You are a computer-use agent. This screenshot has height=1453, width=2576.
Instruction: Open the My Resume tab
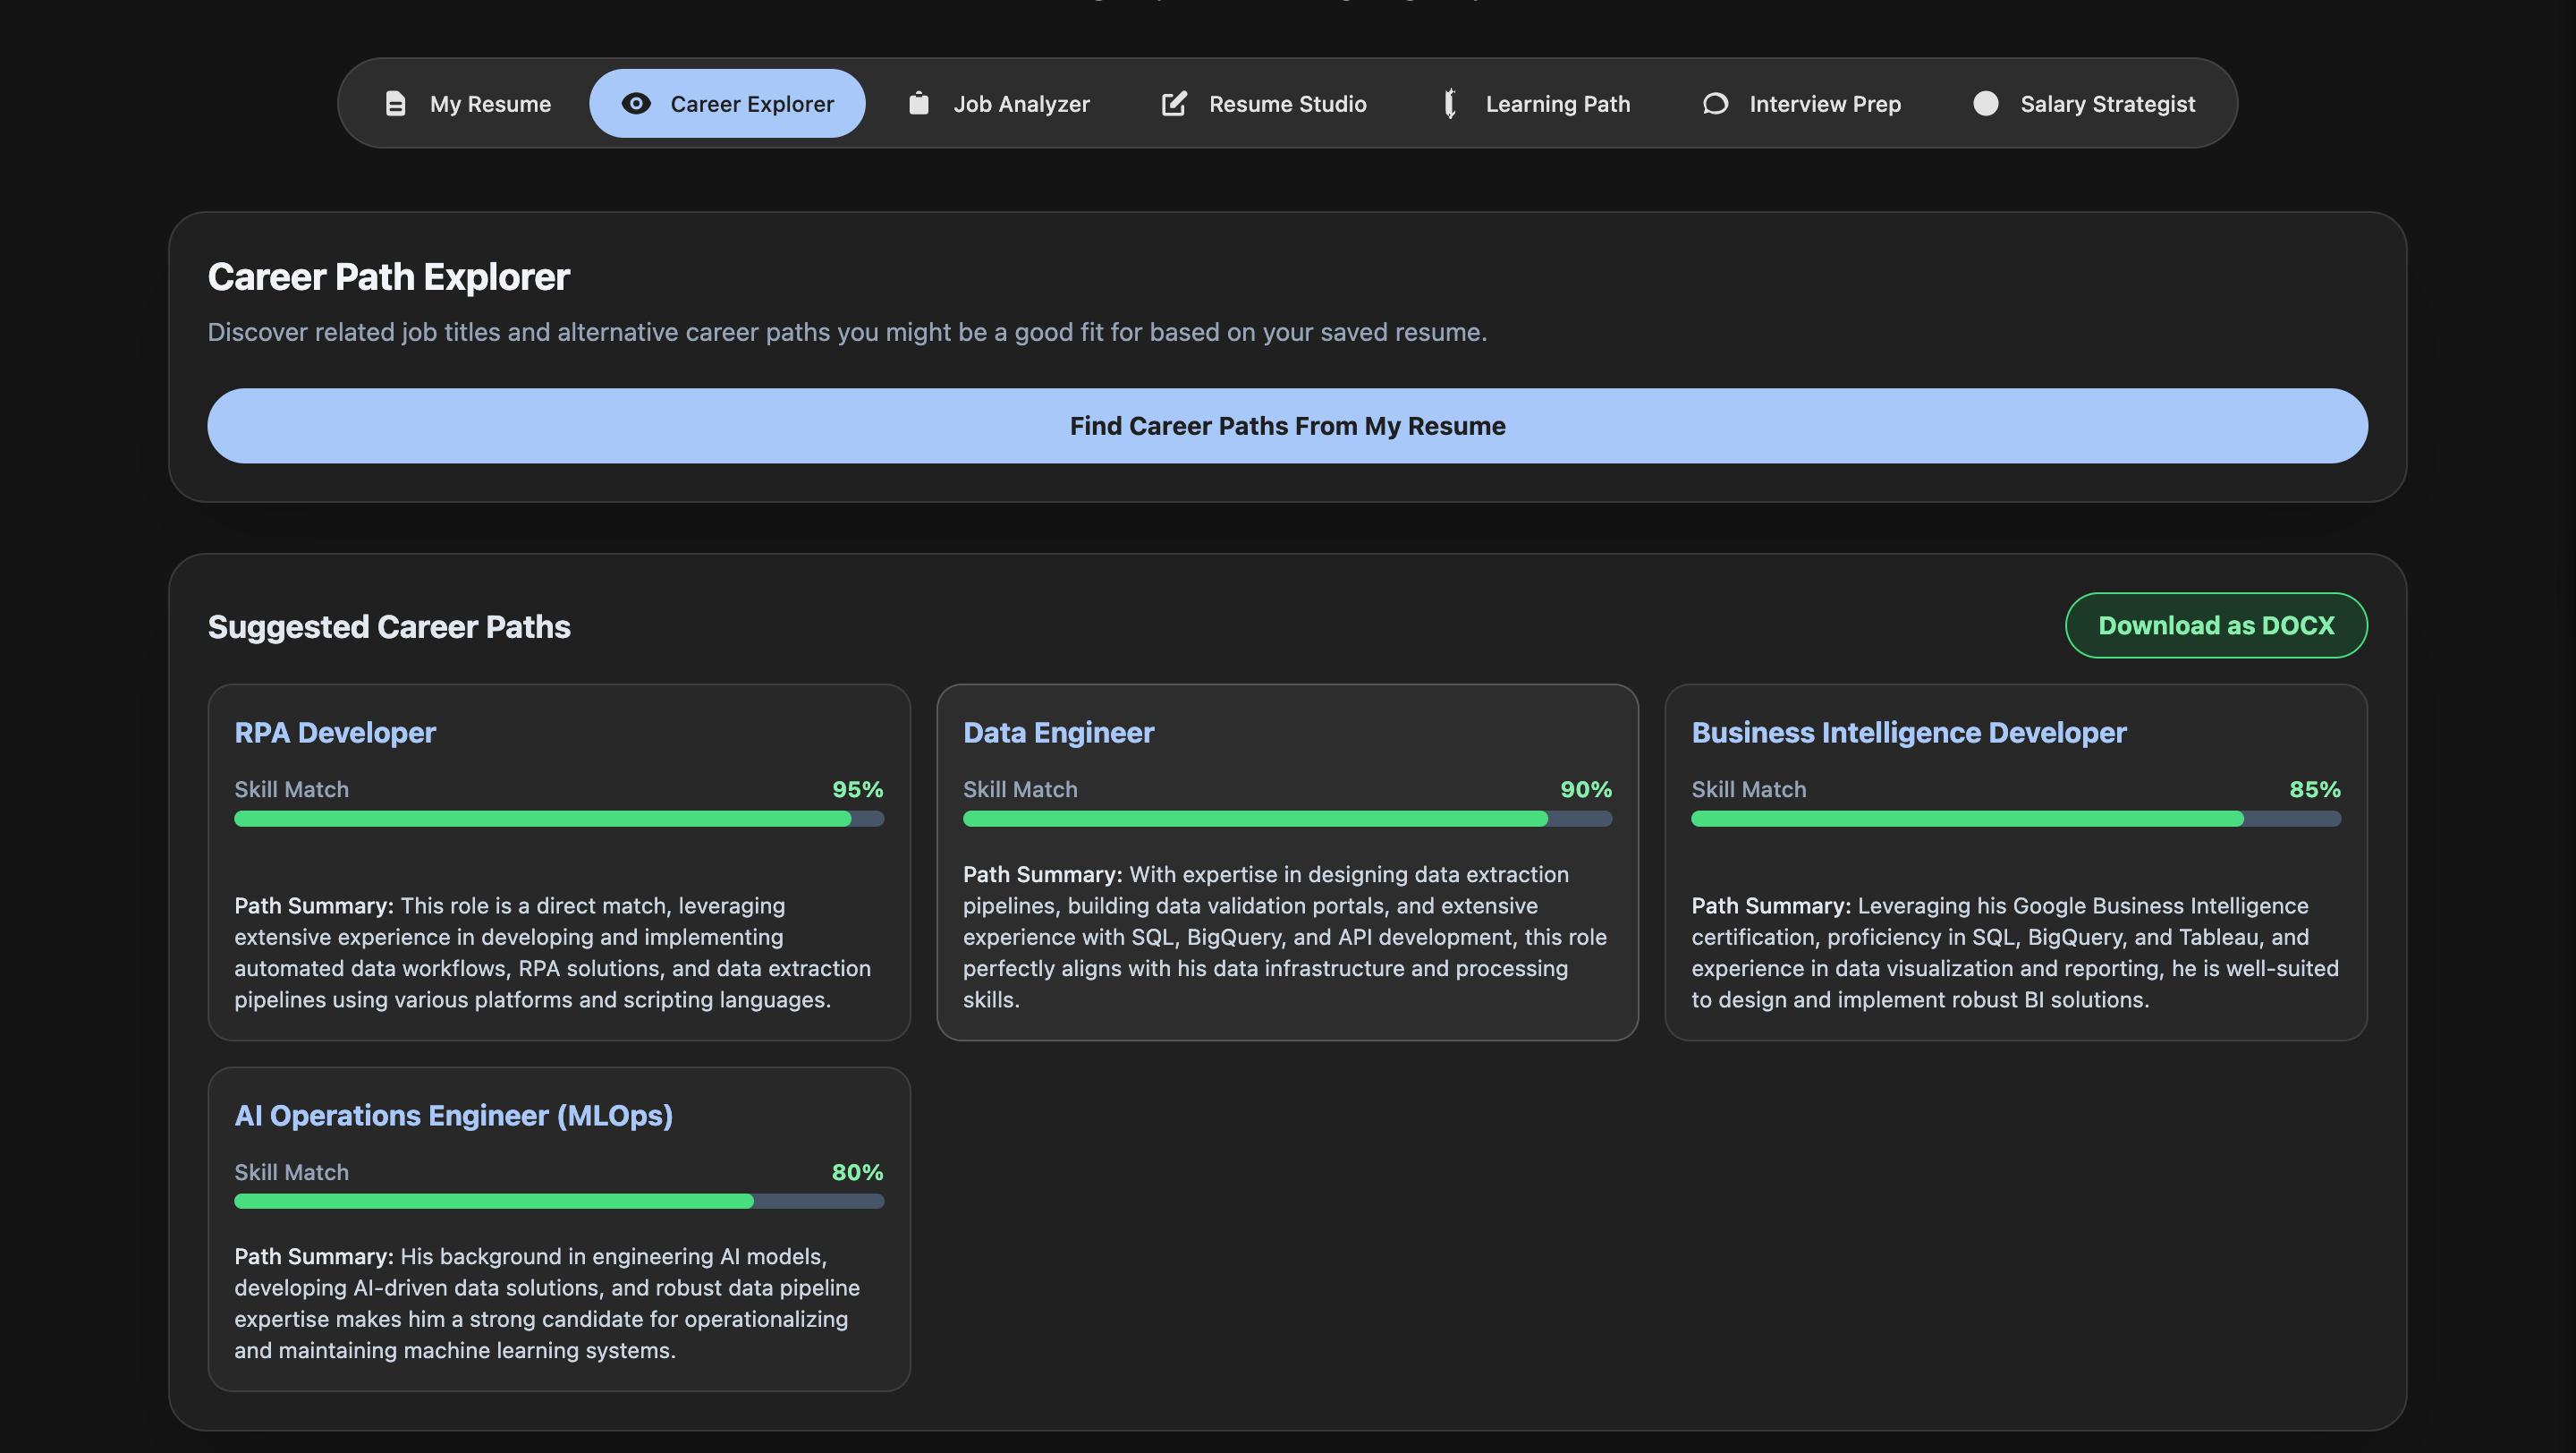click(490, 104)
